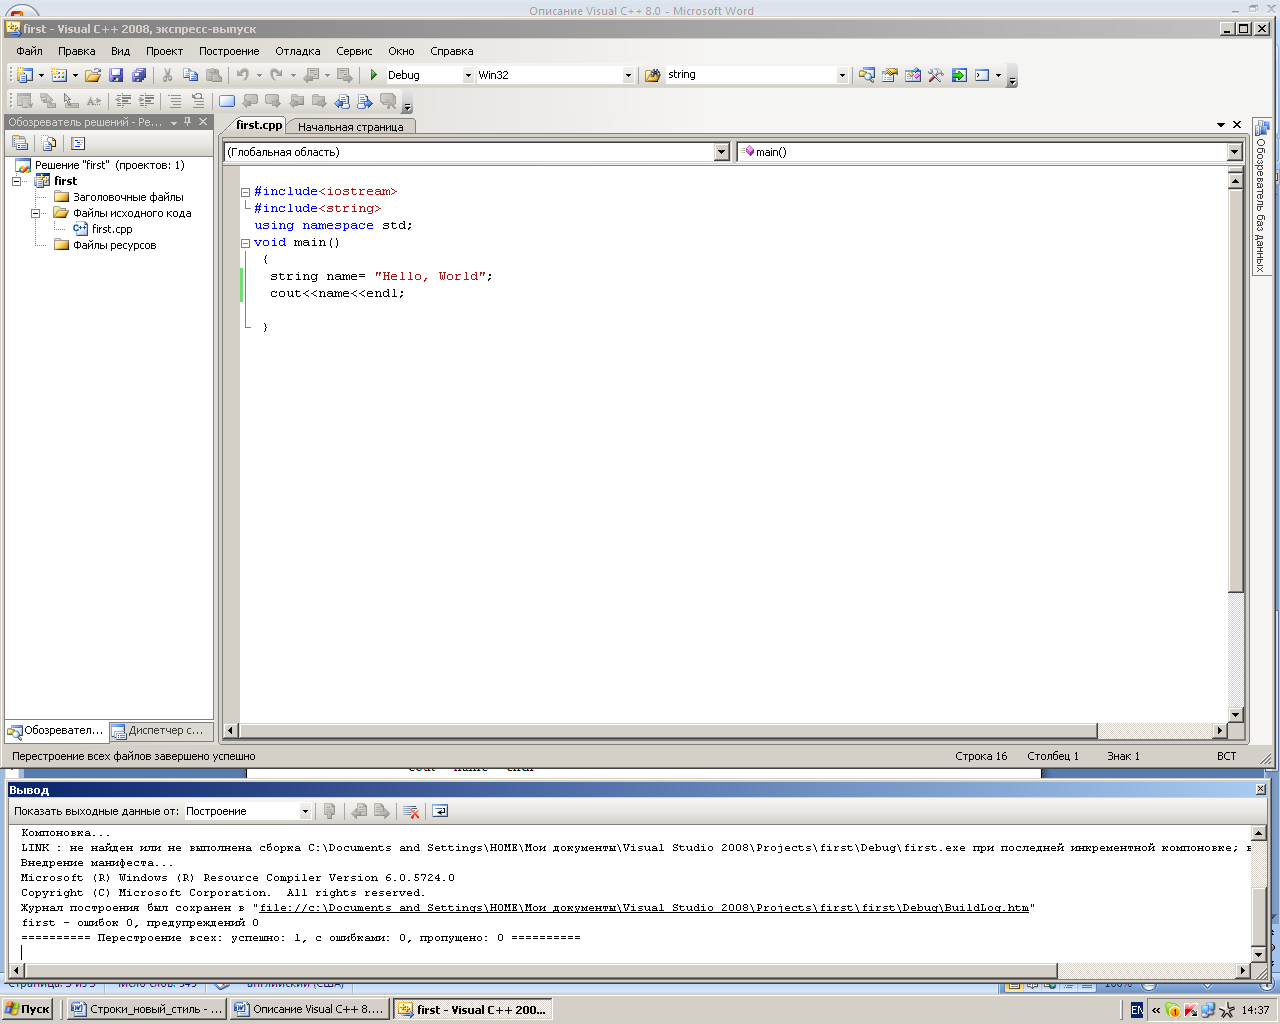Image resolution: width=1280 pixels, height=1024 pixels.
Task: Click the green arrow Start Page icon
Action: click(959, 75)
